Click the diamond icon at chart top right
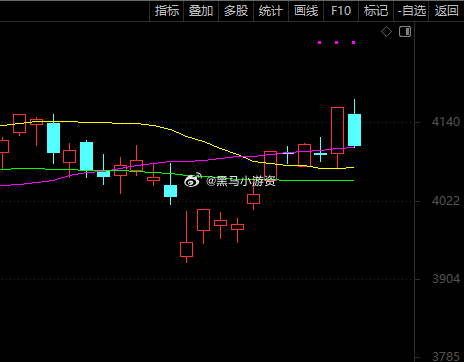The image size is (464, 362). 386,32
